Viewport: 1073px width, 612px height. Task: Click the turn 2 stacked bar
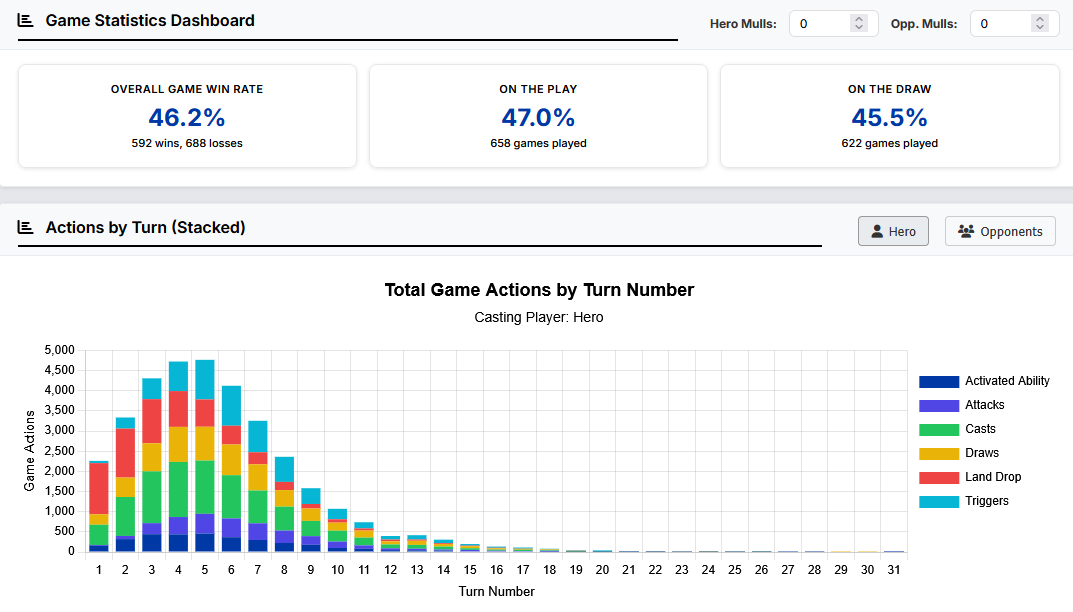click(125, 485)
